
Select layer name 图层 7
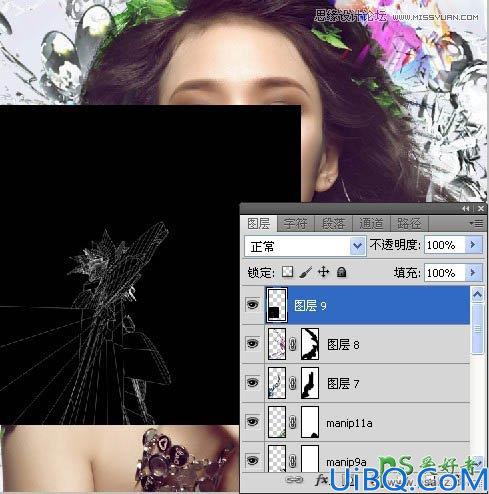click(x=343, y=384)
